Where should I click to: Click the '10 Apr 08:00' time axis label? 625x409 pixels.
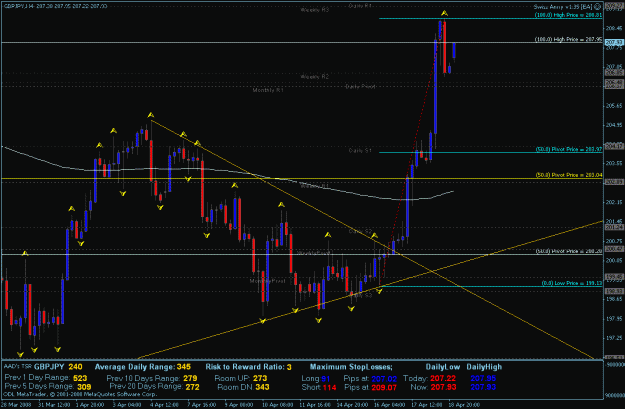tap(278, 405)
